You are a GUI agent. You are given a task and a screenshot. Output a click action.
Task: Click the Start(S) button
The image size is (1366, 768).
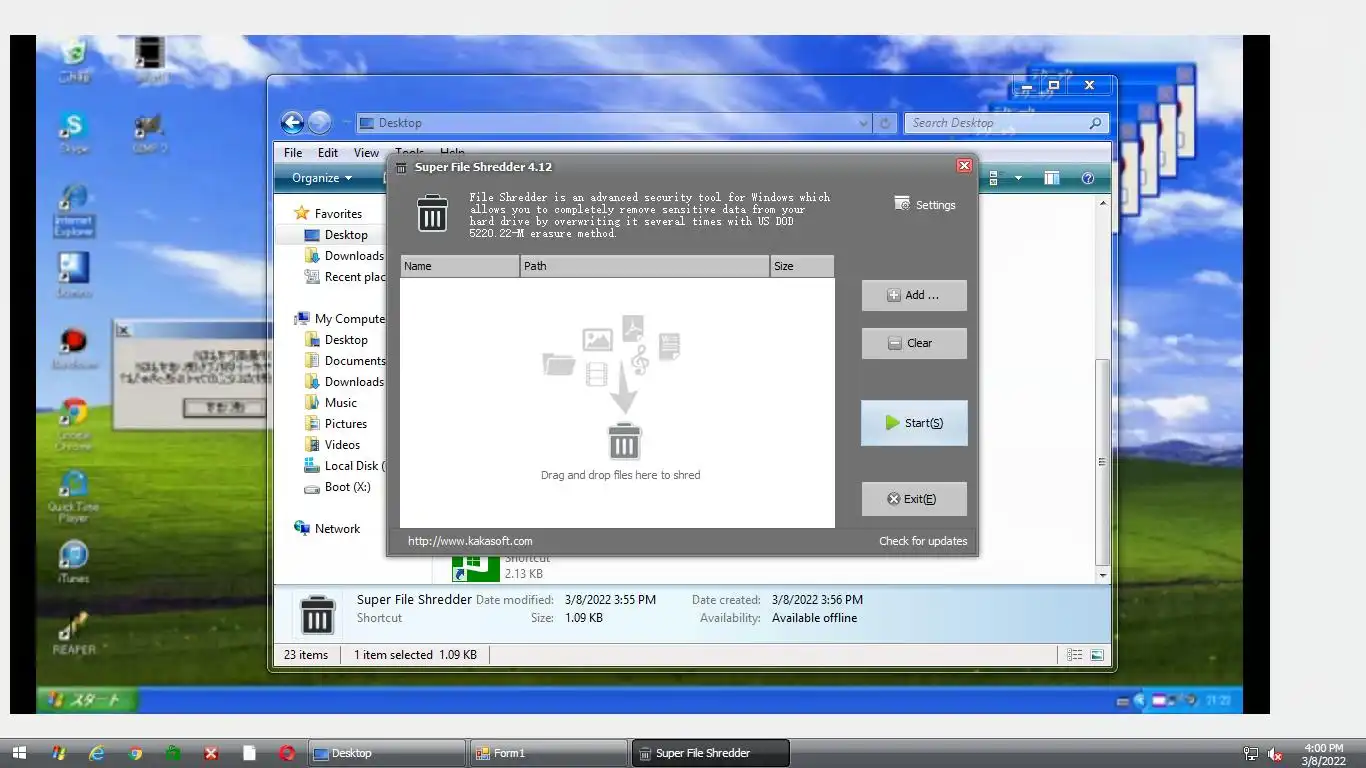tap(914, 423)
